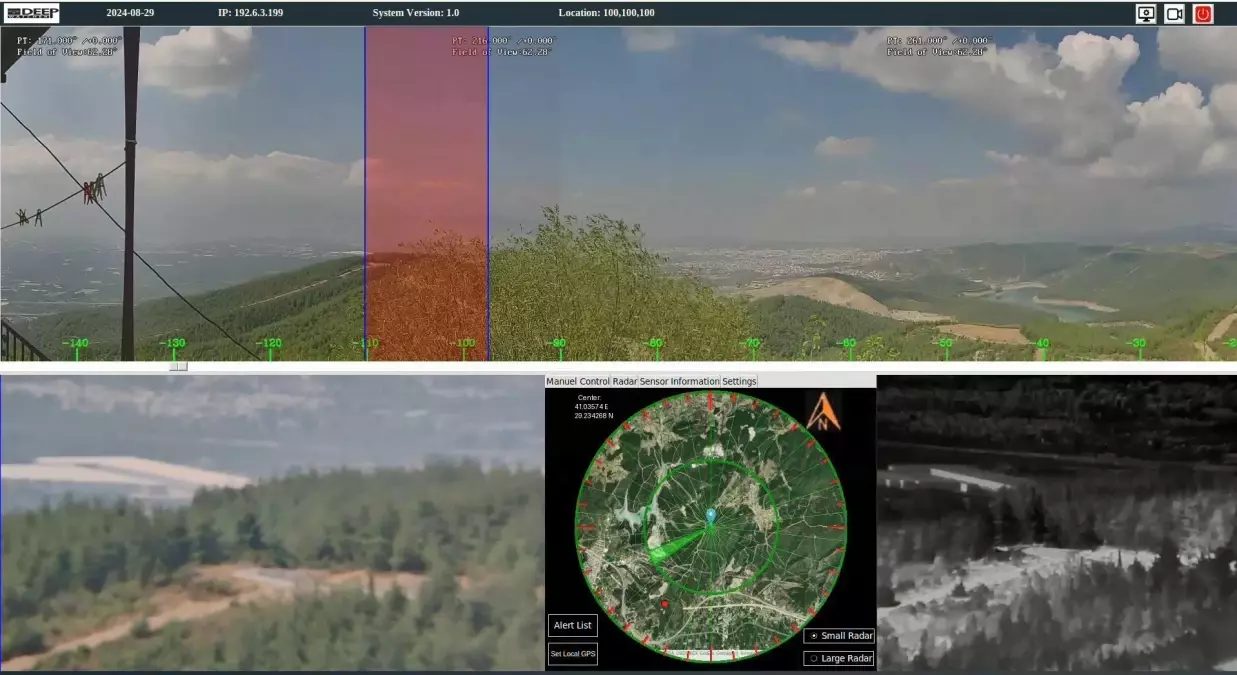Viewport: 1237px width, 675px height.
Task: Click the red target marker on radar map
Action: (x=665, y=604)
